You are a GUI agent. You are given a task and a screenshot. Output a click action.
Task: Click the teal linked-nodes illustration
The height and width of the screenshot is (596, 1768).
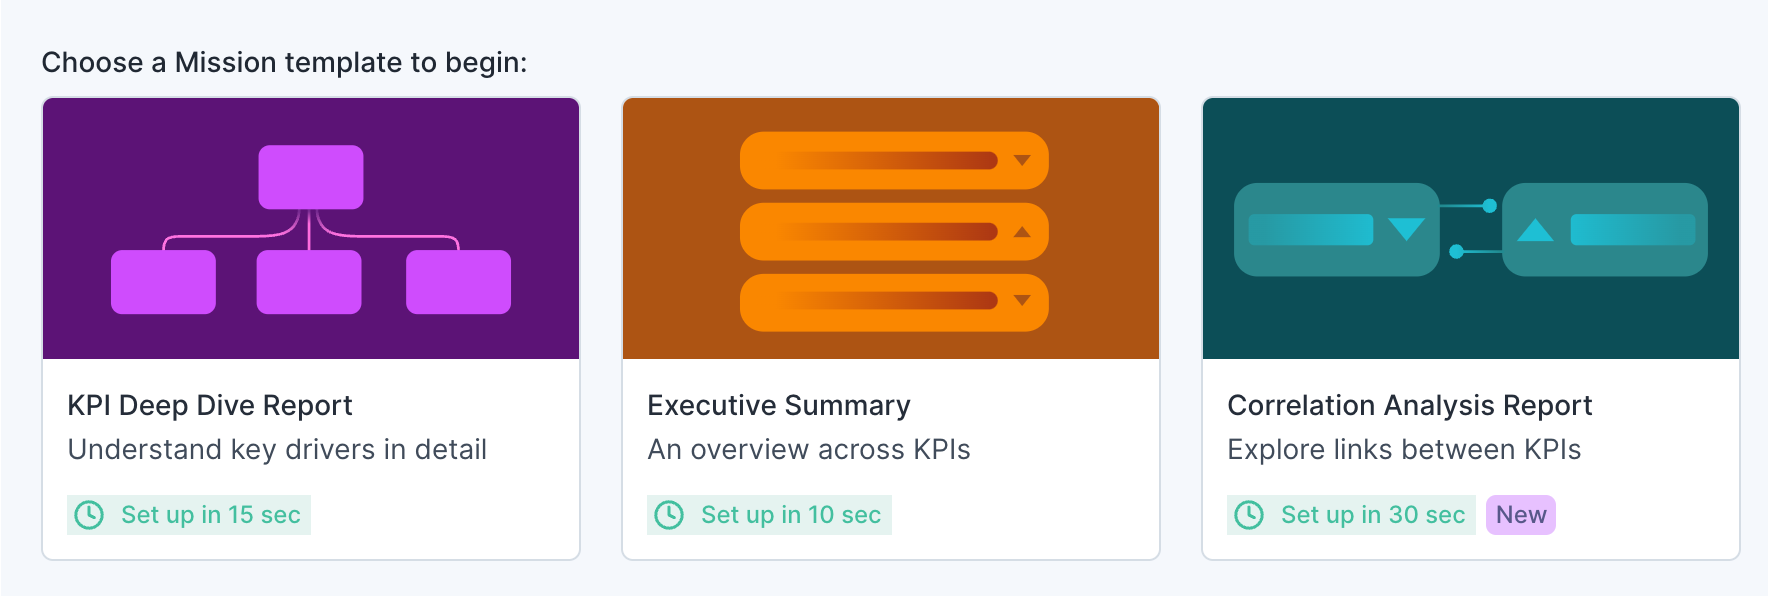1470,228
